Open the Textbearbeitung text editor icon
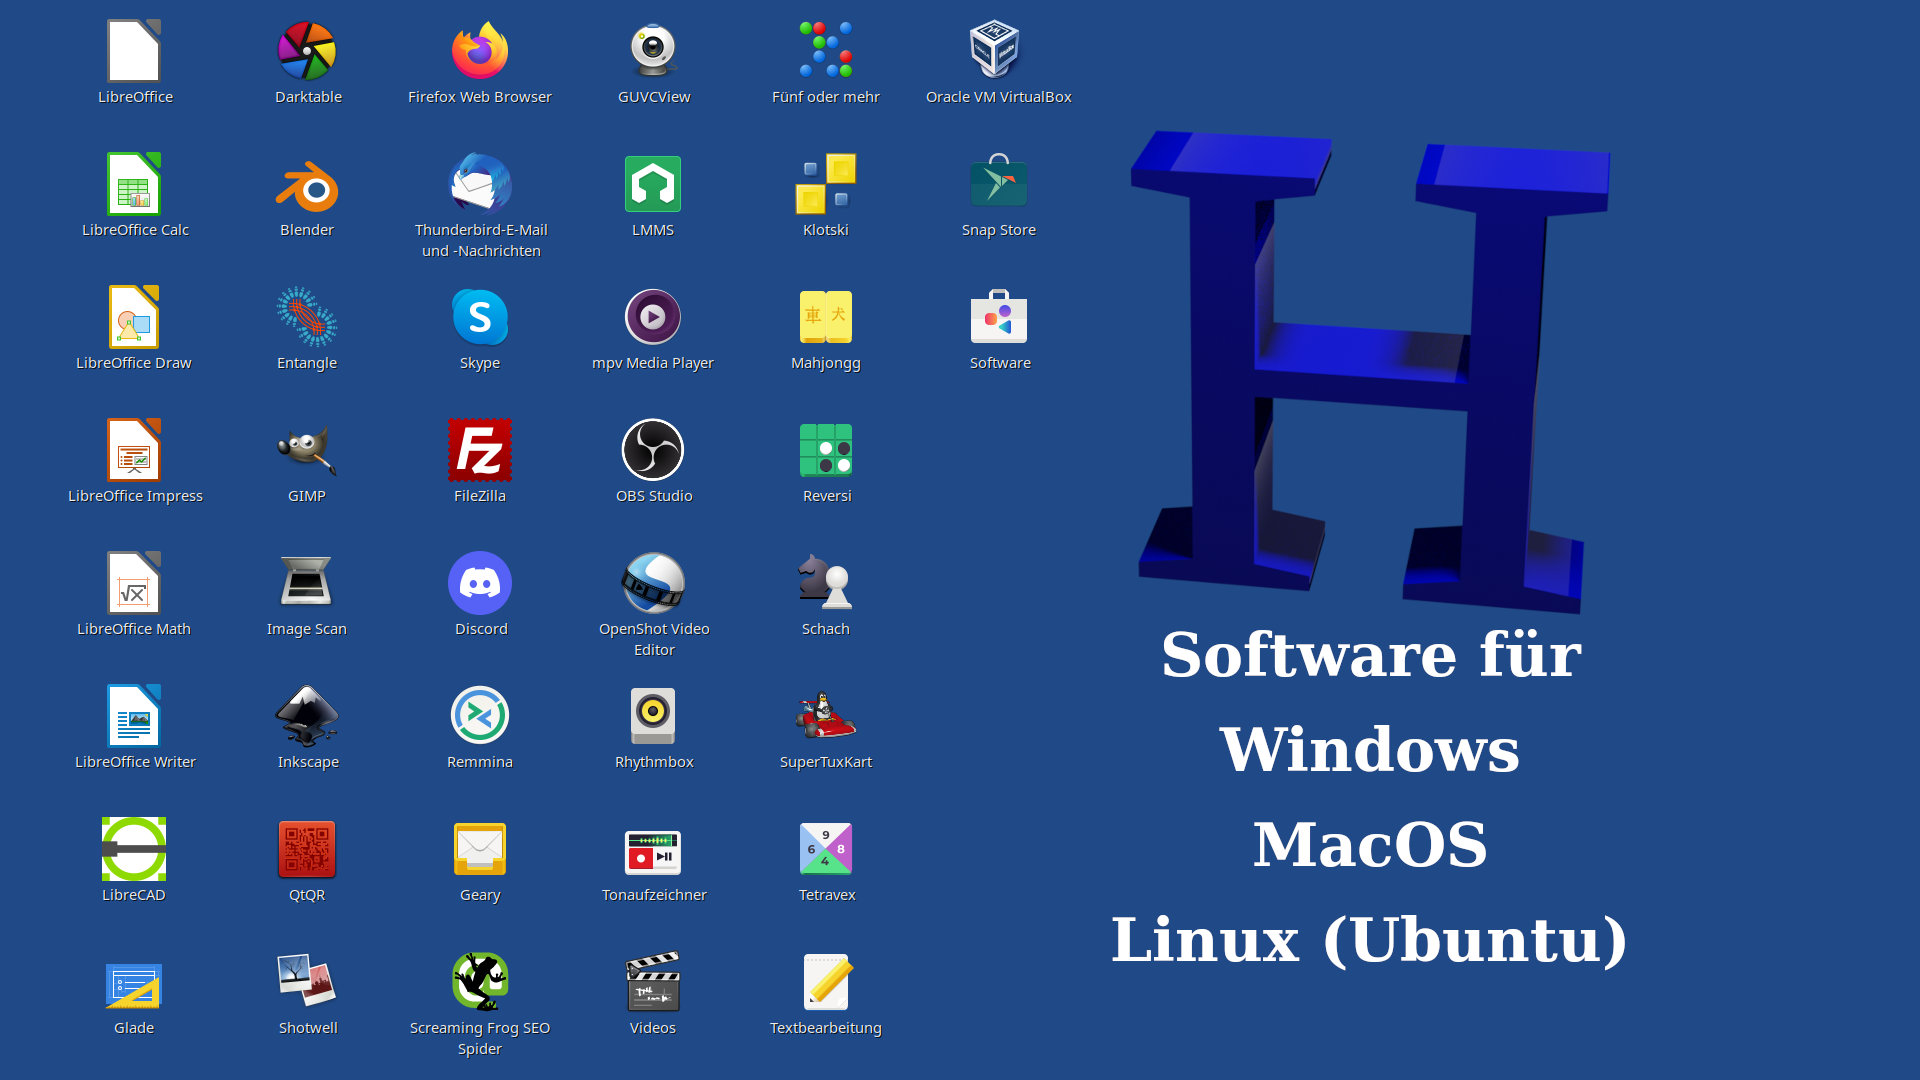This screenshot has height=1080, width=1920. tap(826, 982)
